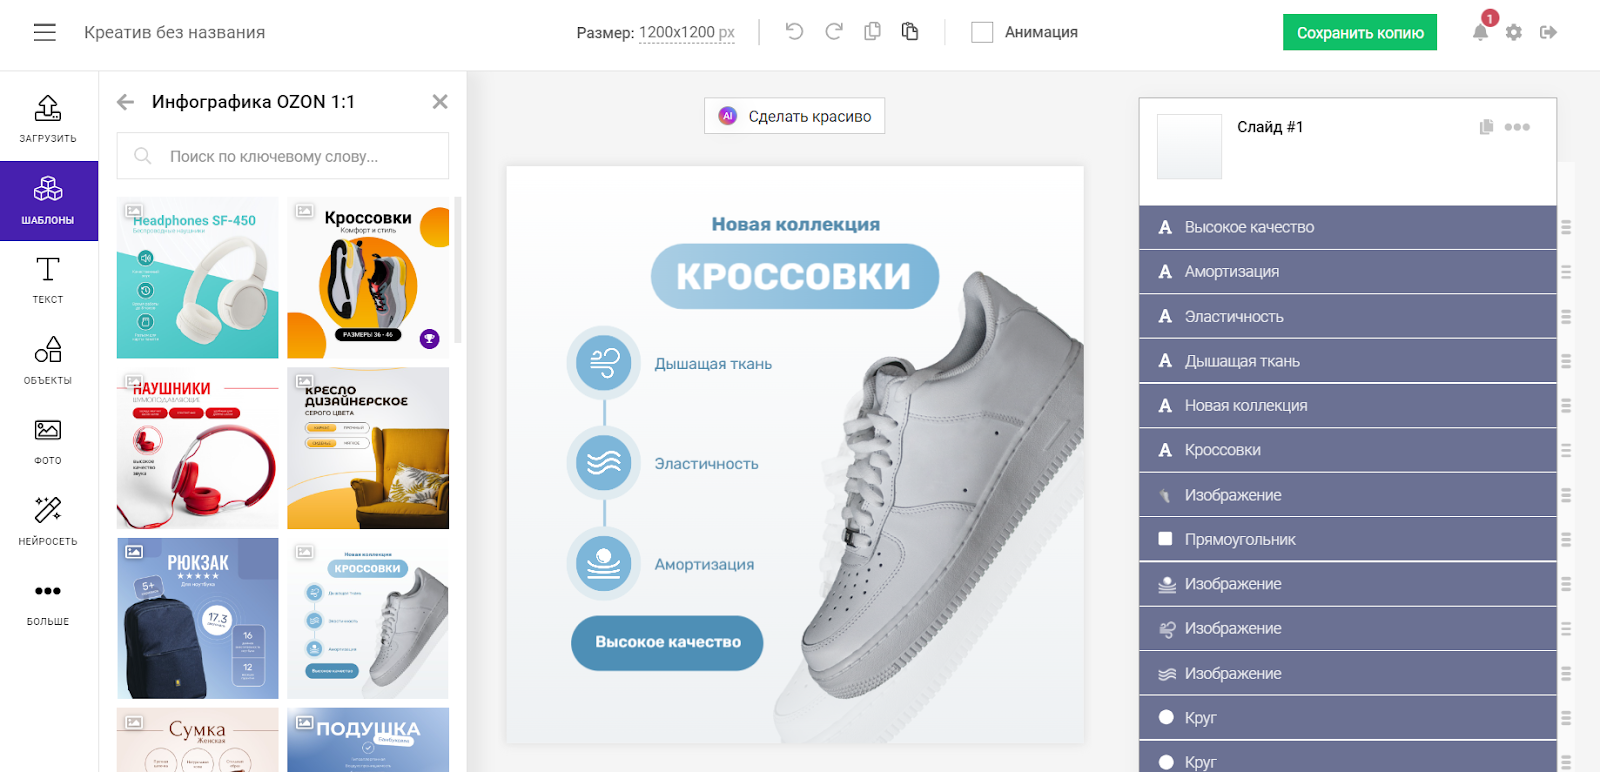The image size is (1600, 772).
Task: Click Сохранить копию button
Action: (1360, 32)
